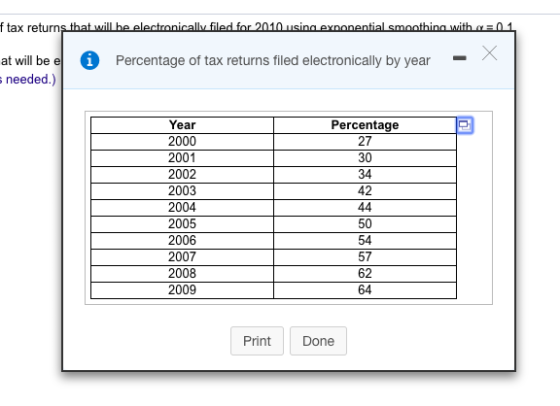The width and height of the screenshot is (560, 406).
Task: Click the 2007 year cell
Action: click(x=182, y=257)
